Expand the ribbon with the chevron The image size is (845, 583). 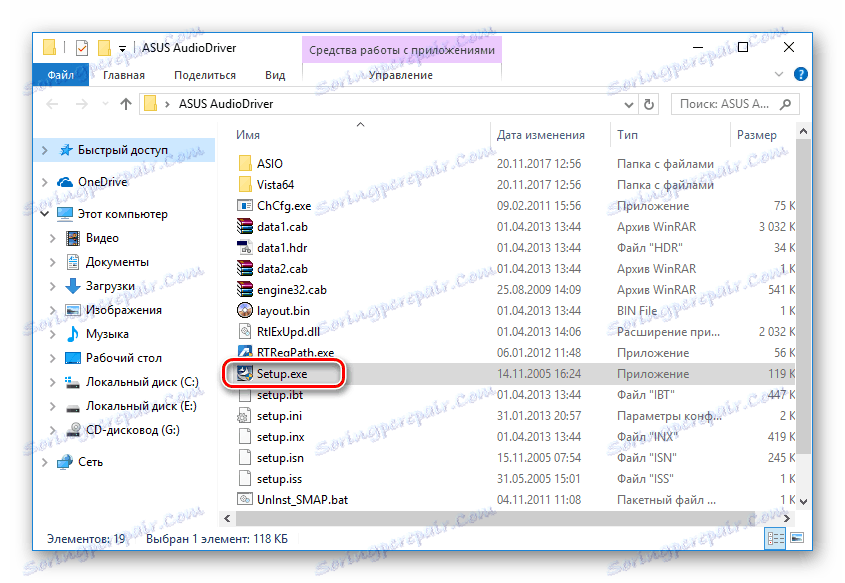click(779, 74)
